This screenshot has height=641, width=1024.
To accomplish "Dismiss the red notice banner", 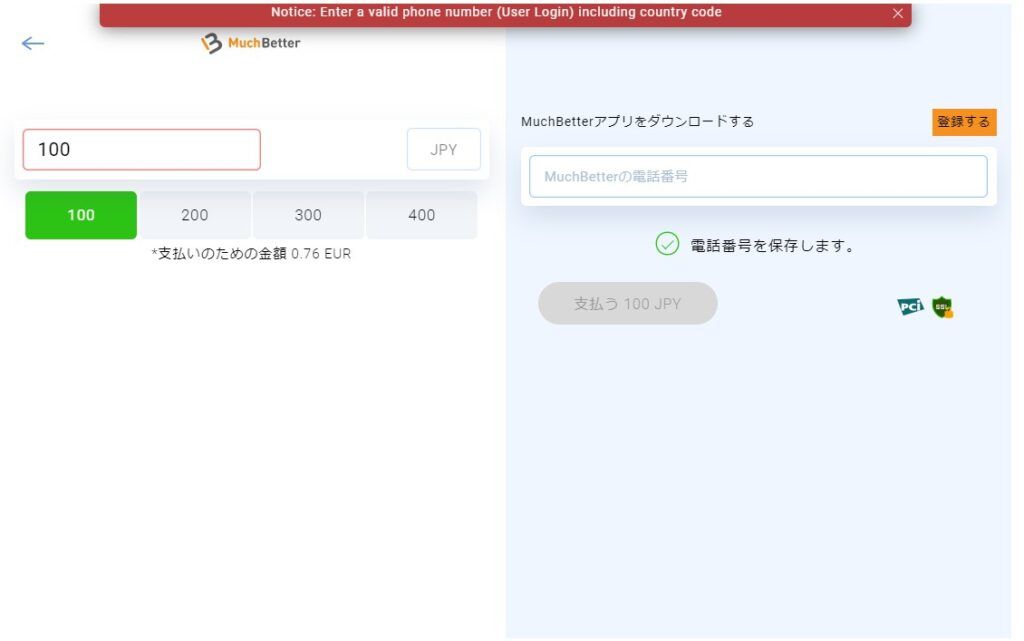I will [x=898, y=13].
